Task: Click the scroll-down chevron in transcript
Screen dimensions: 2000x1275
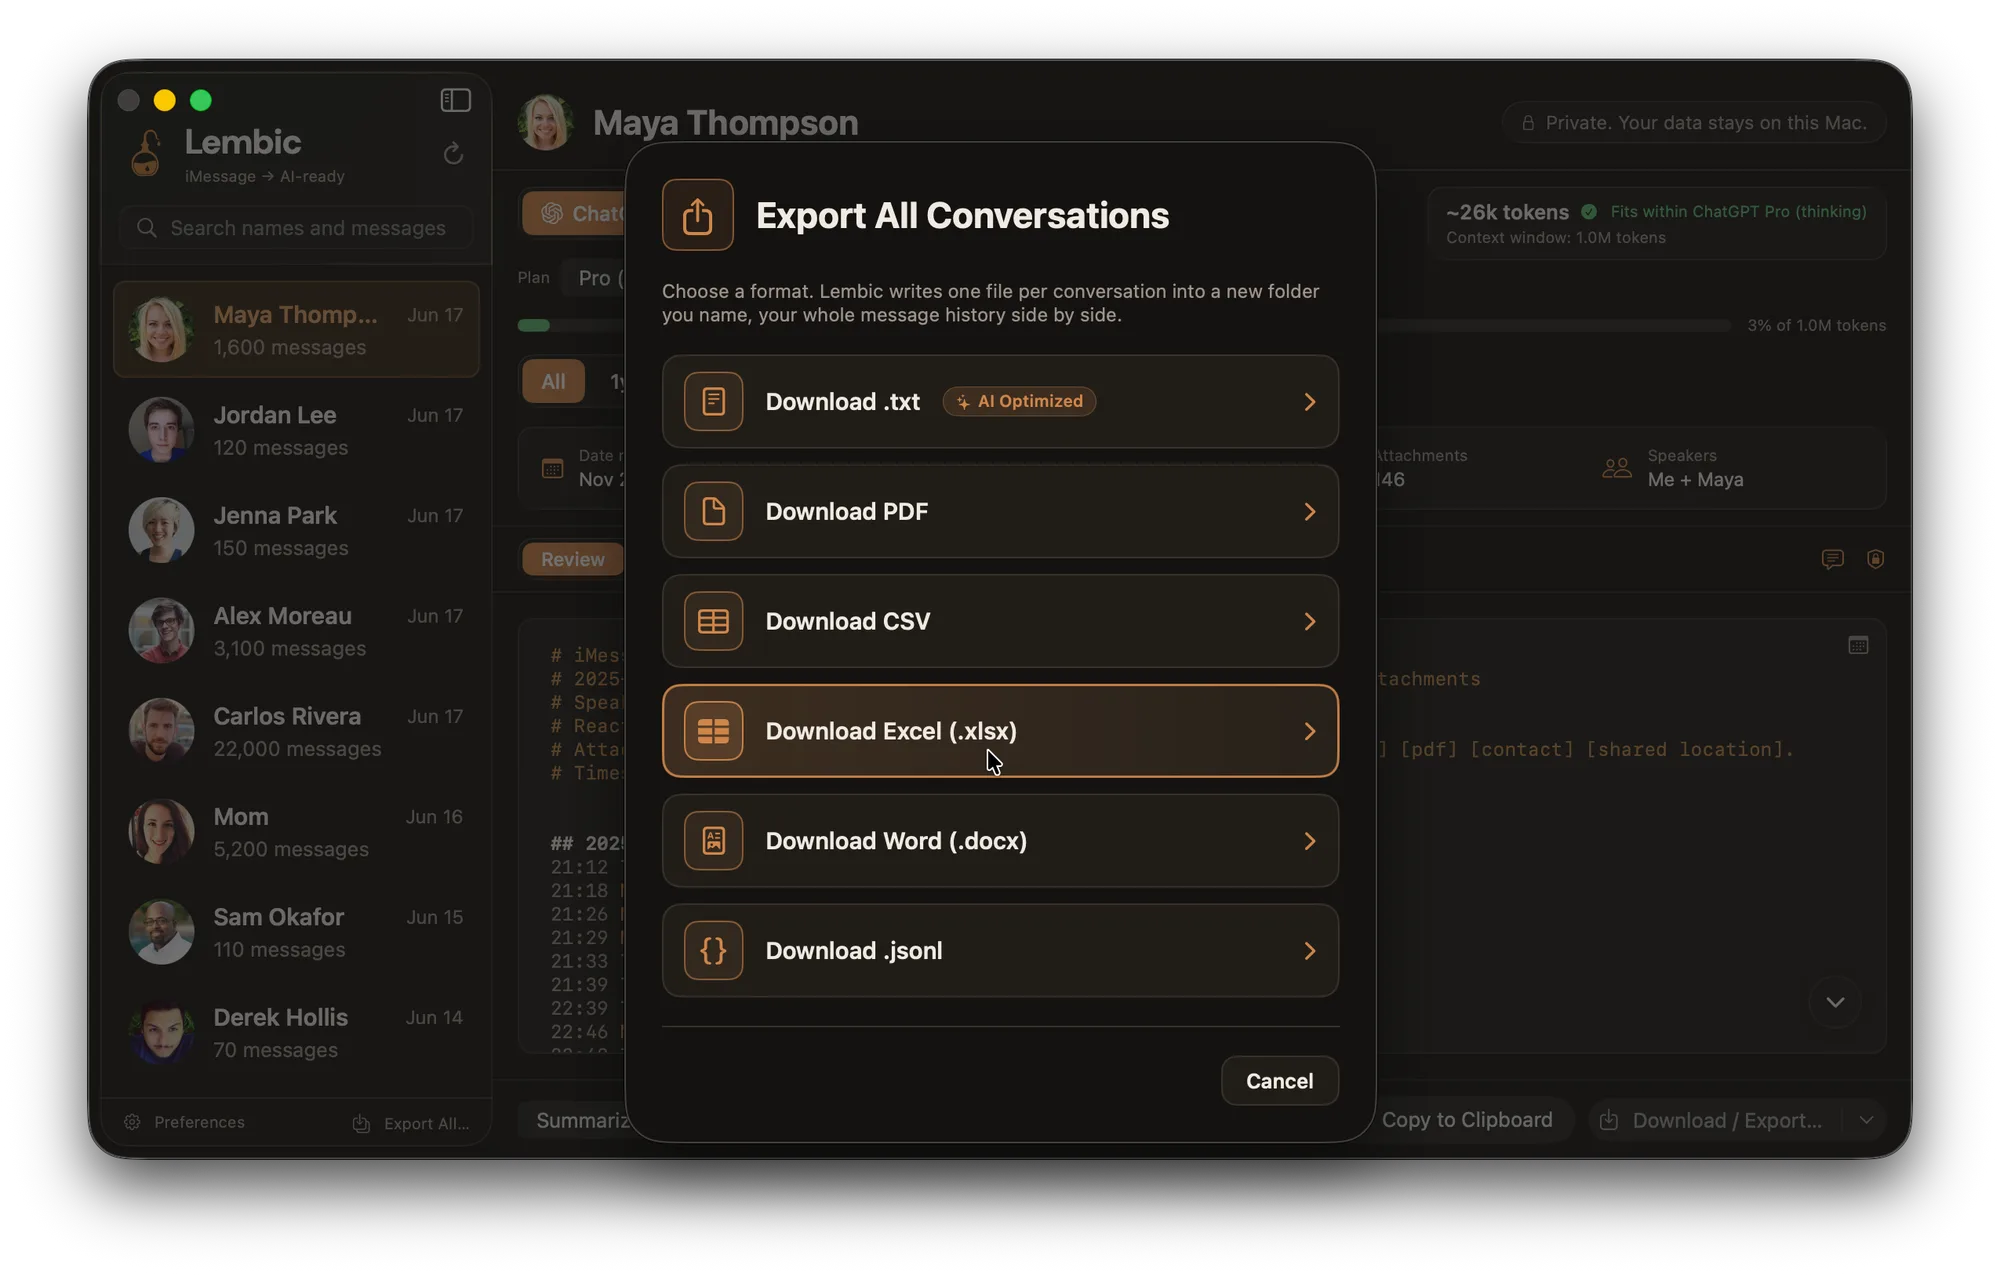Action: pos(1835,1002)
